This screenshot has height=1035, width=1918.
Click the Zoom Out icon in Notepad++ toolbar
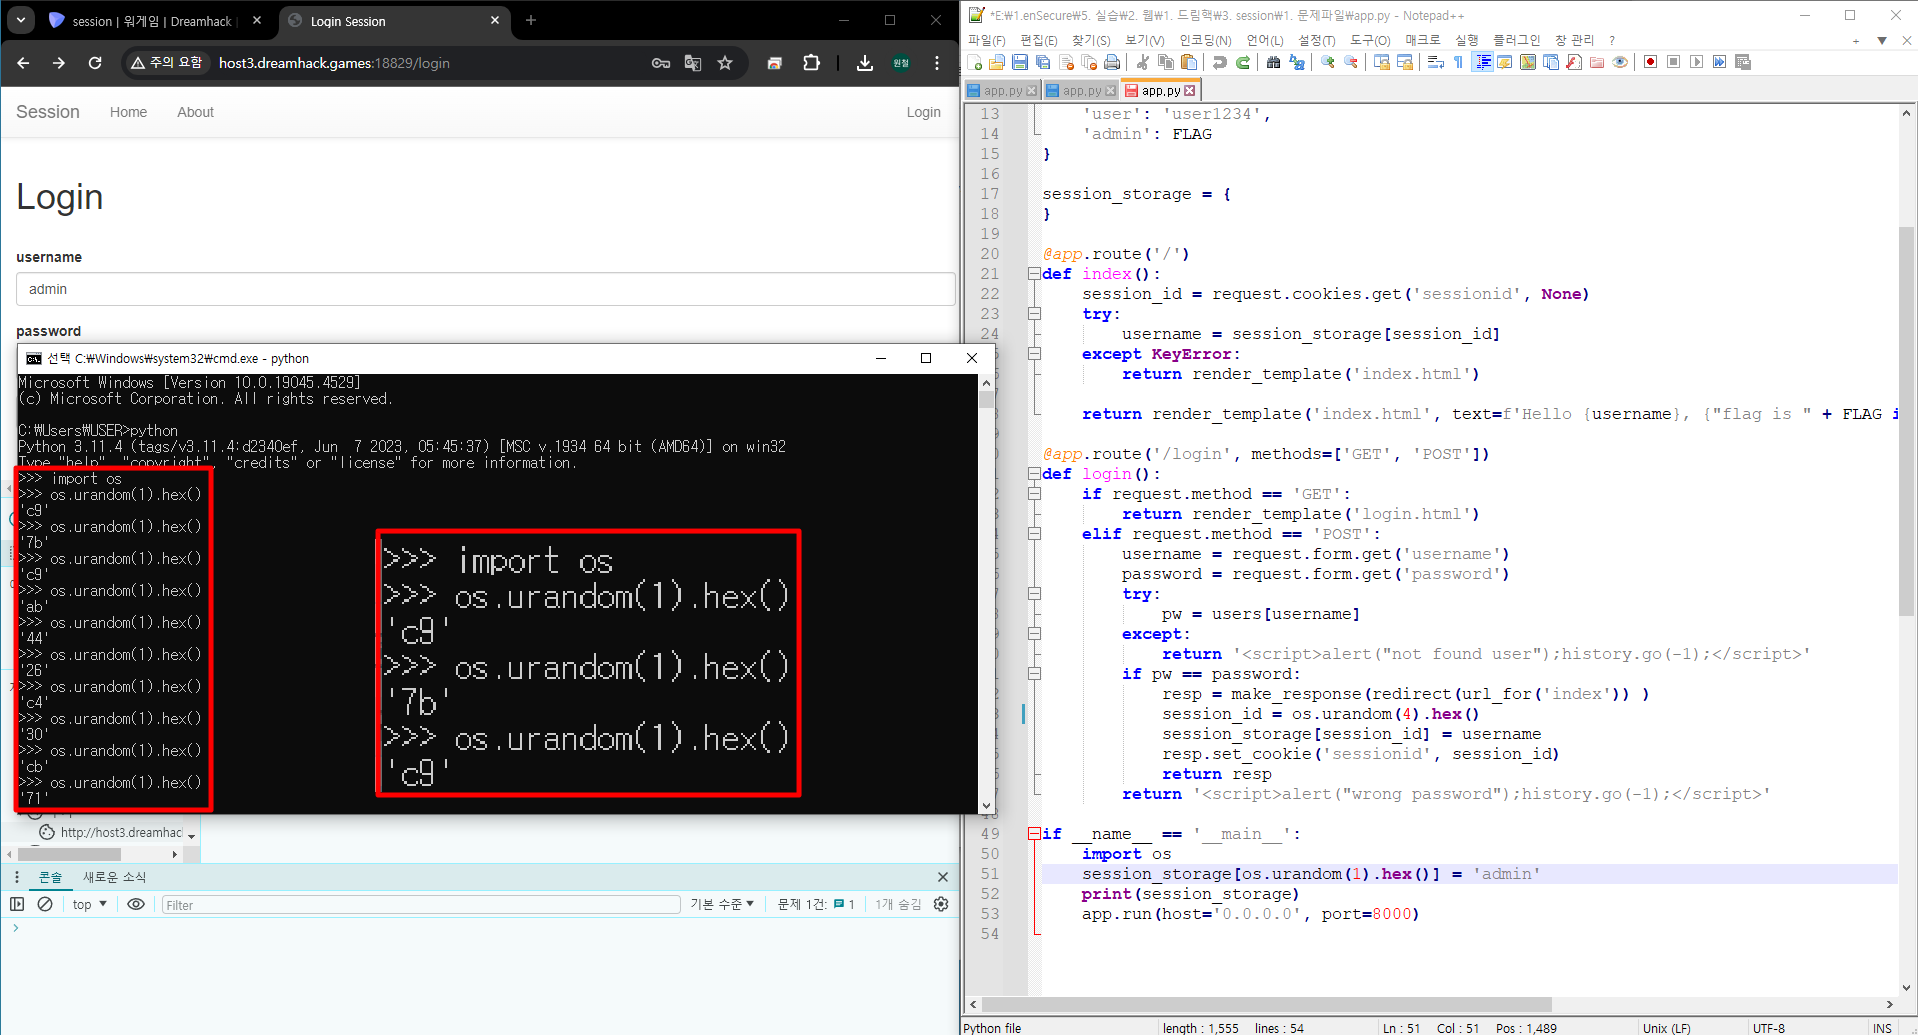click(x=1351, y=62)
